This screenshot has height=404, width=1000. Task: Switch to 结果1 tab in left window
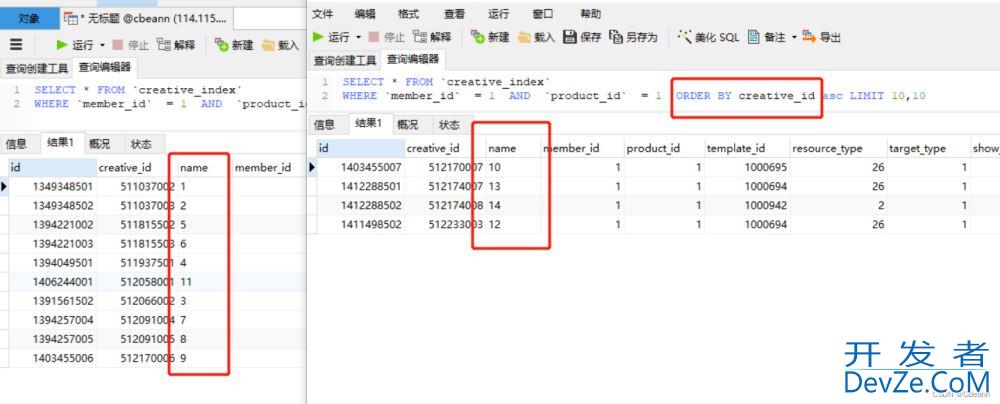[x=61, y=142]
